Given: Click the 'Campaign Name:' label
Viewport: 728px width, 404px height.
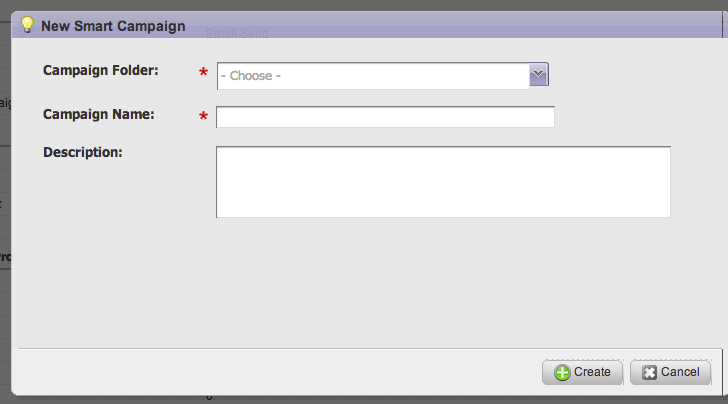Looking at the screenshot, I should (98, 114).
